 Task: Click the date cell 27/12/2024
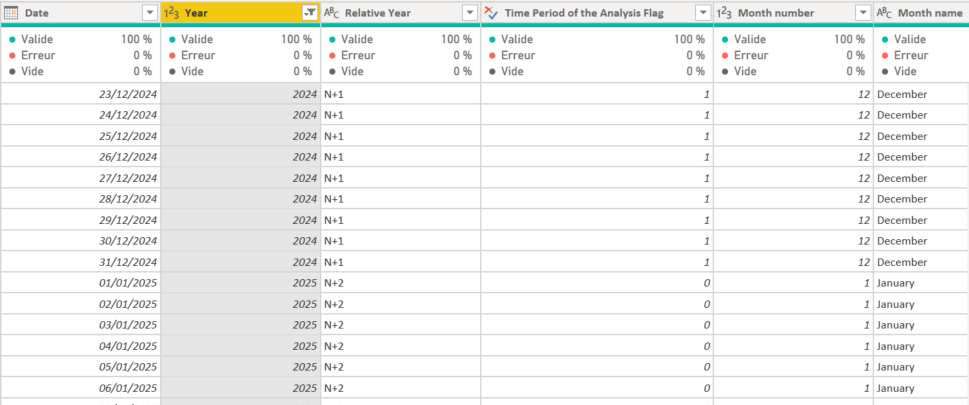click(x=80, y=178)
